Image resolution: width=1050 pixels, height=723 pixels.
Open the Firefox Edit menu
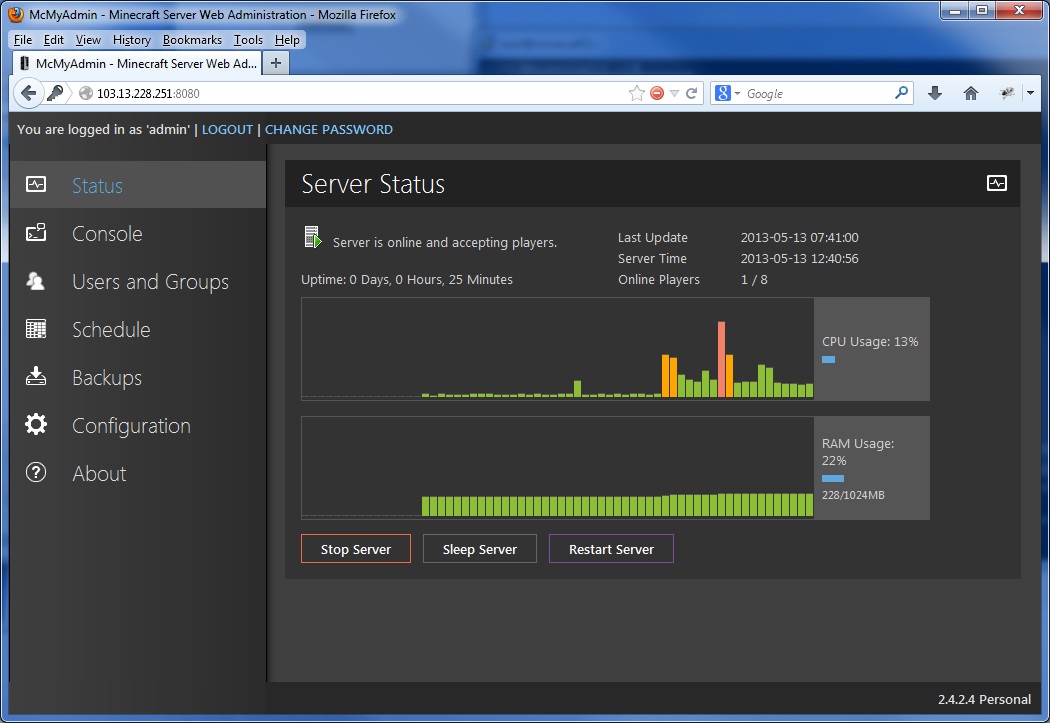point(54,40)
